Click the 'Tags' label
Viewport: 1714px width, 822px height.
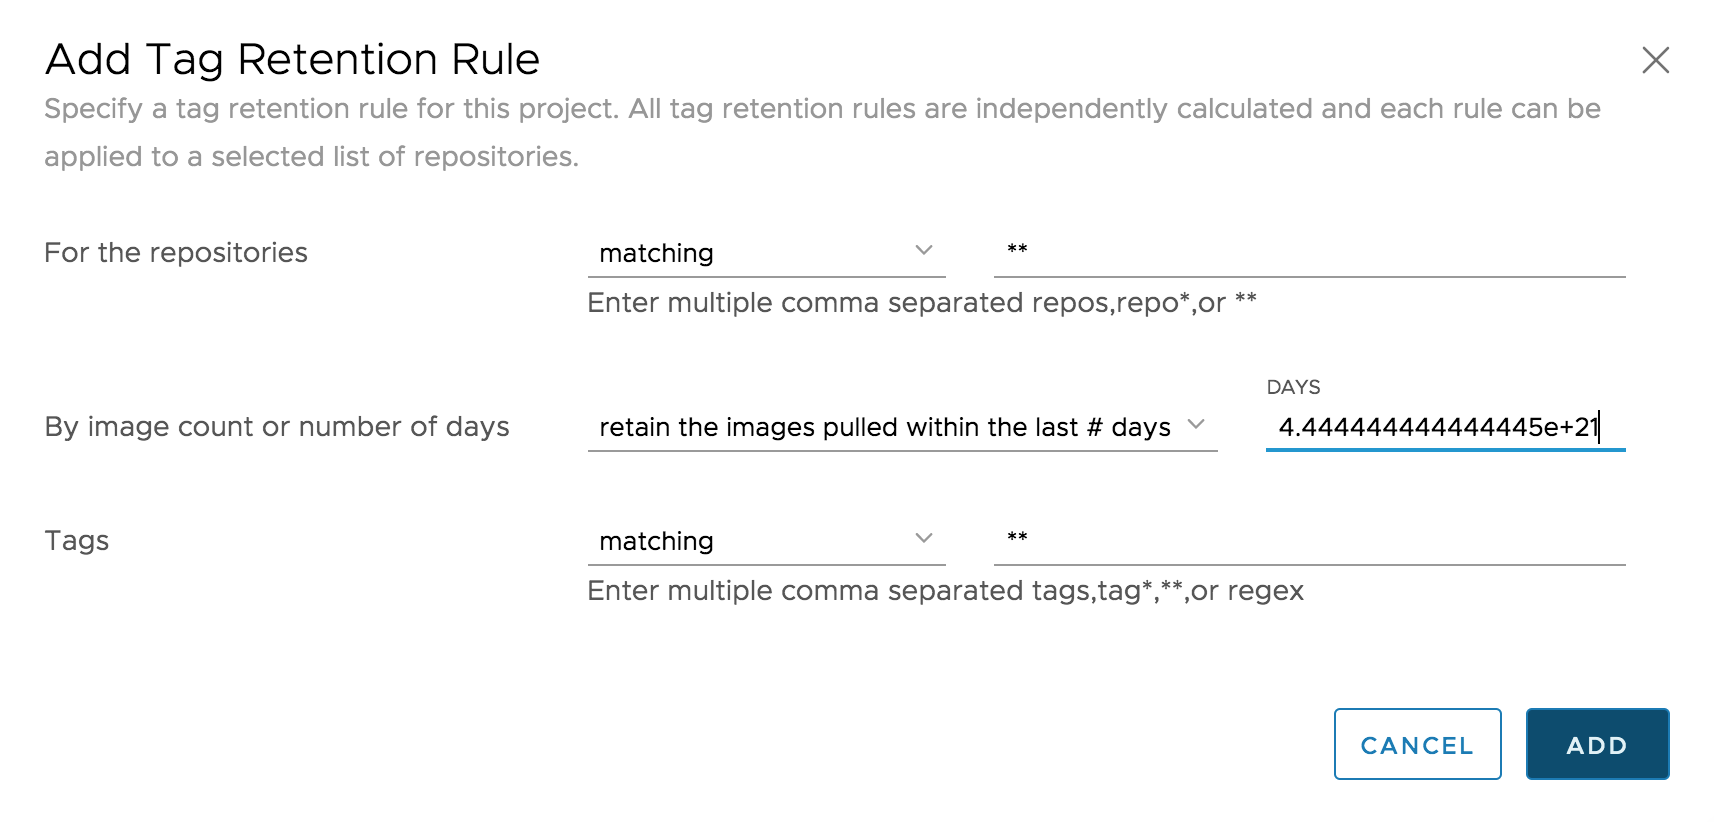[x=76, y=540]
